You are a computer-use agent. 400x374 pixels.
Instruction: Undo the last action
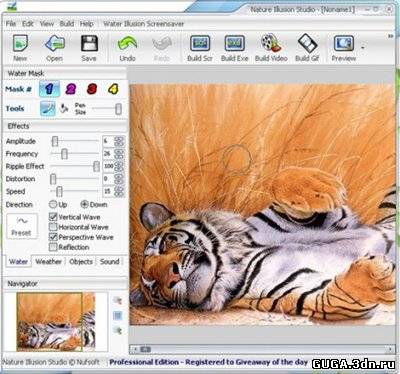pyautogui.click(x=127, y=48)
